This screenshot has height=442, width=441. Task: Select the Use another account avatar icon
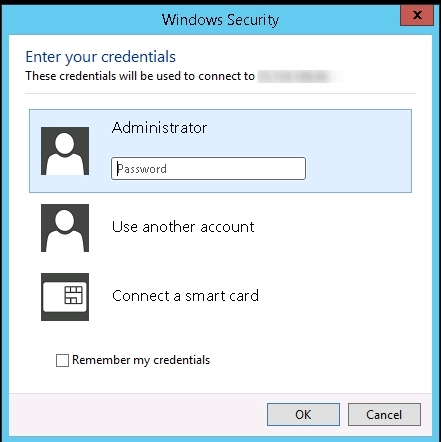pos(65,228)
